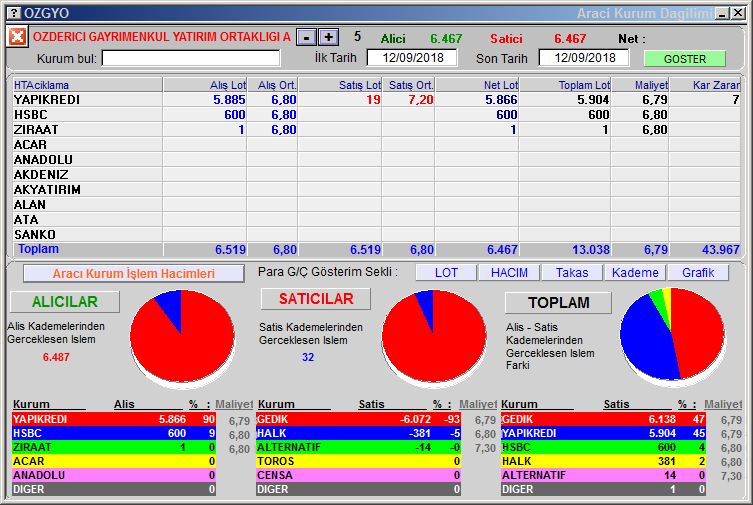753x505 pixels.
Task: Click YAPIKREDI Satış Lot value 19
Action: tap(373, 100)
